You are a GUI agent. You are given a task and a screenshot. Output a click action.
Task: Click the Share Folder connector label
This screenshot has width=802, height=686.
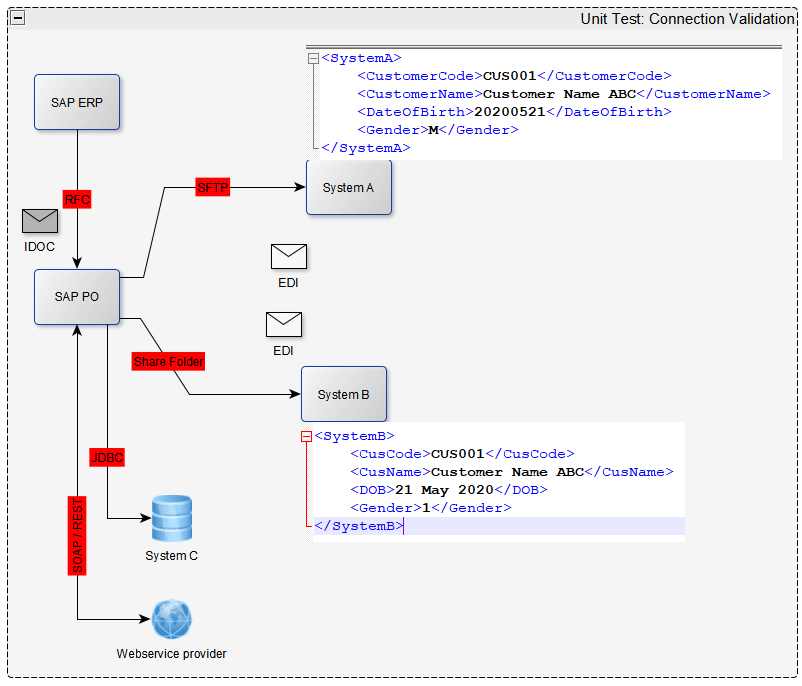click(168, 361)
